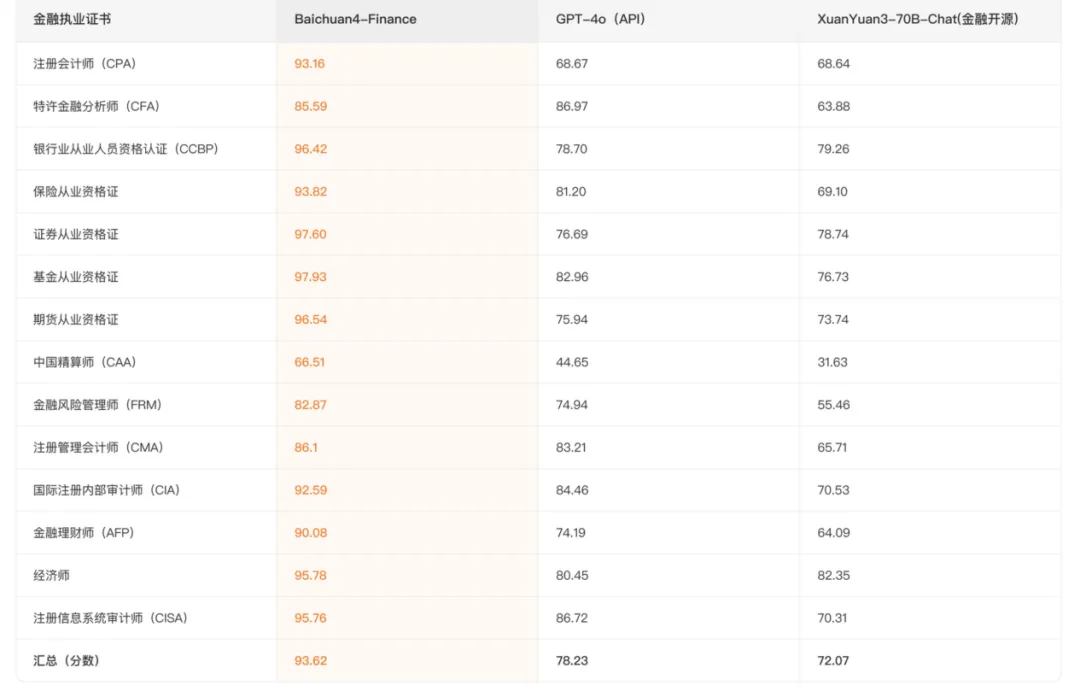Click the Baichuan score 97.93
This screenshot has width=1080, height=691.
311,277
